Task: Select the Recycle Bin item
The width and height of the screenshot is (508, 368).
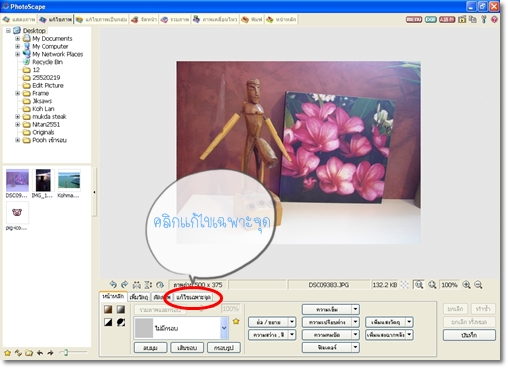Action: (x=47, y=62)
